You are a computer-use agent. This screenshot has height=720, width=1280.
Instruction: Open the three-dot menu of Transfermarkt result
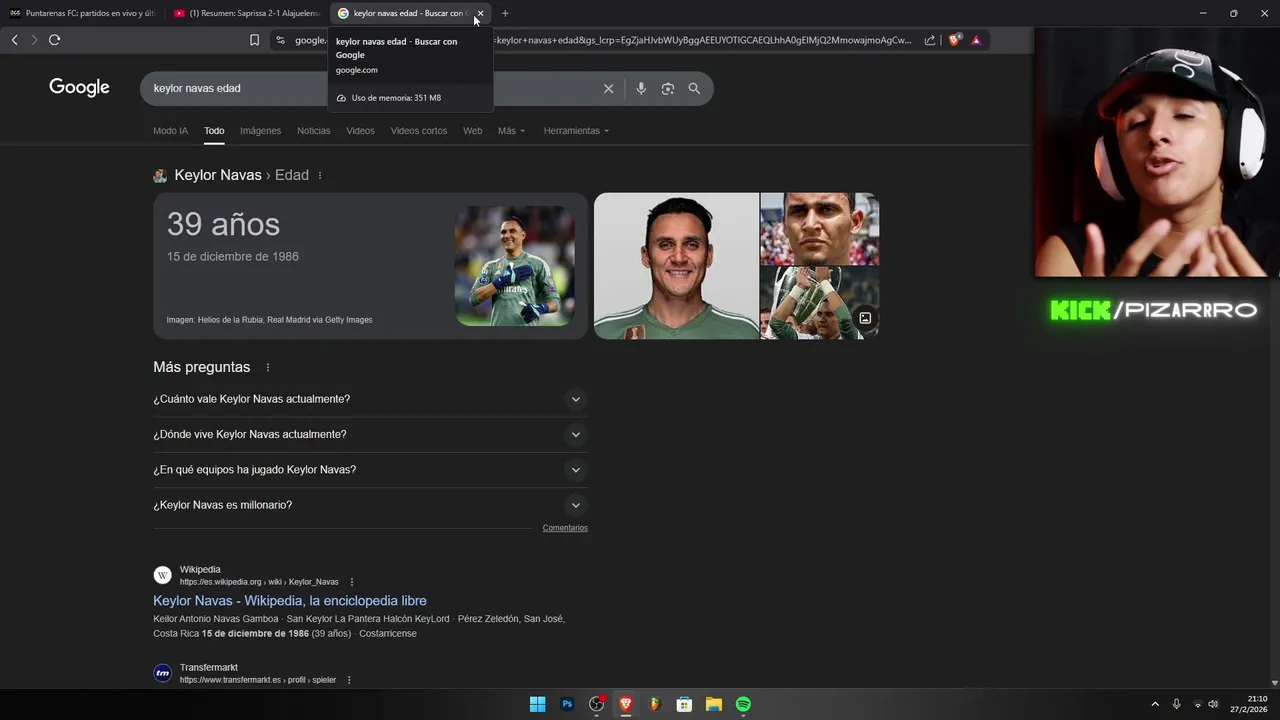click(x=349, y=680)
